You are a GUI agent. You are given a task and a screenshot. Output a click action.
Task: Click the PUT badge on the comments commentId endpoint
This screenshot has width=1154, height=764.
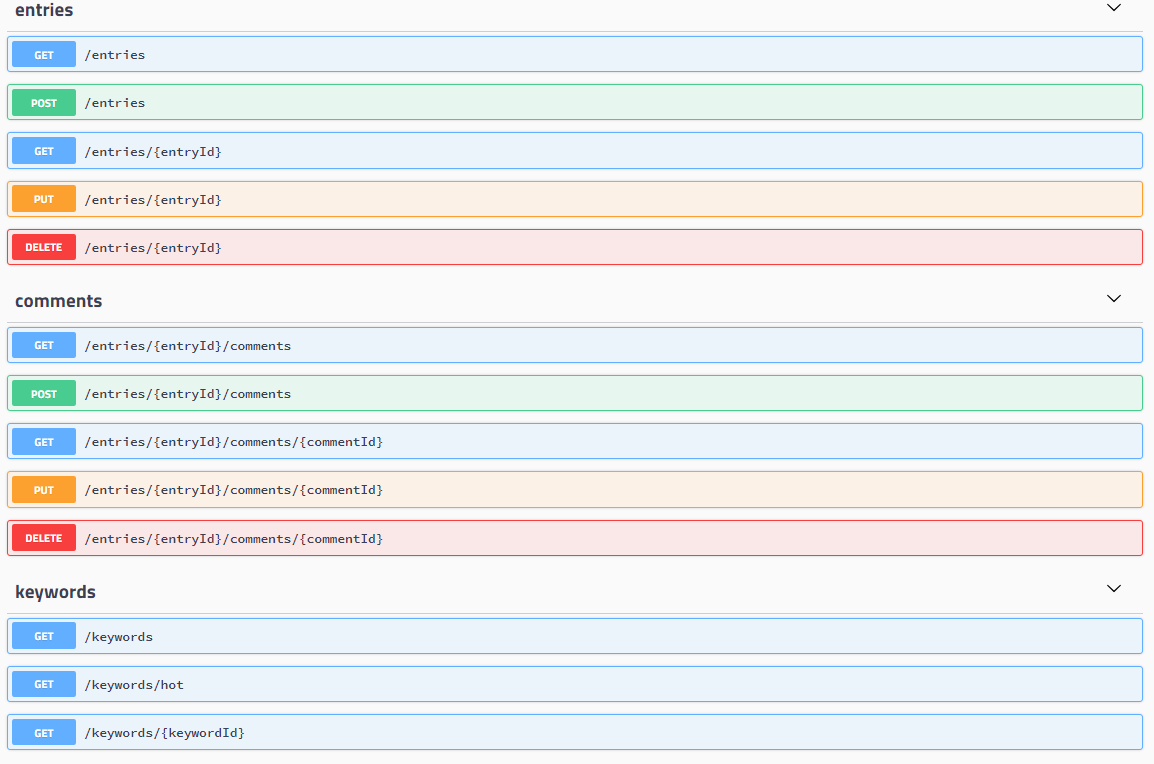click(43, 489)
